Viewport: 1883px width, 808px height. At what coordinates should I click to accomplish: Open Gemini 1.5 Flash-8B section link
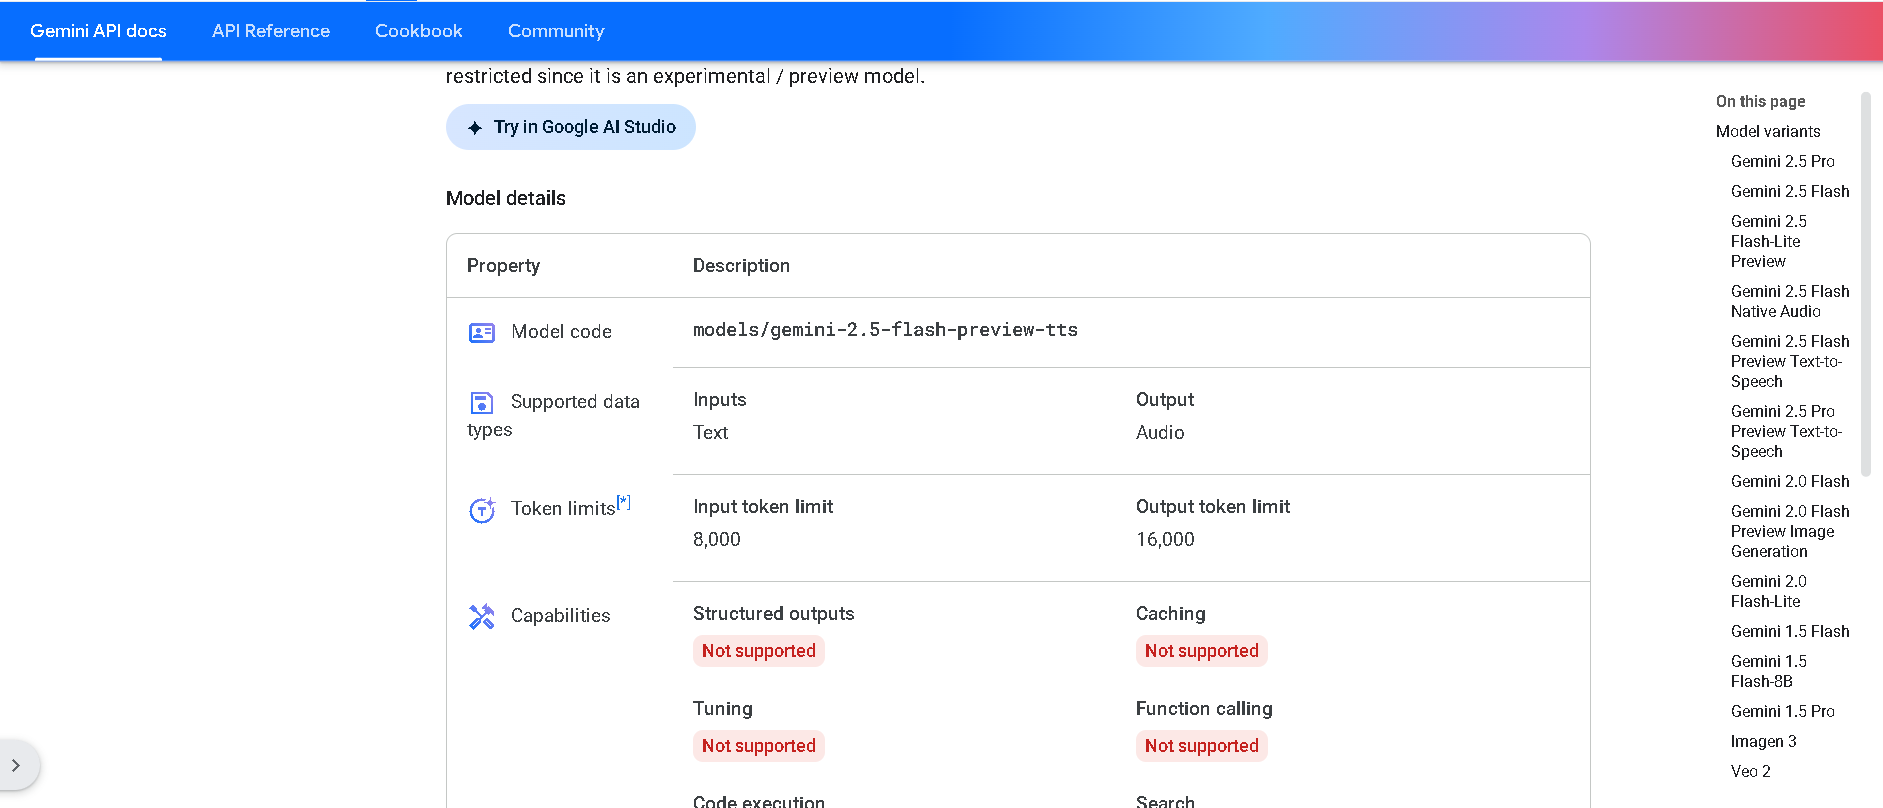pyautogui.click(x=1768, y=671)
